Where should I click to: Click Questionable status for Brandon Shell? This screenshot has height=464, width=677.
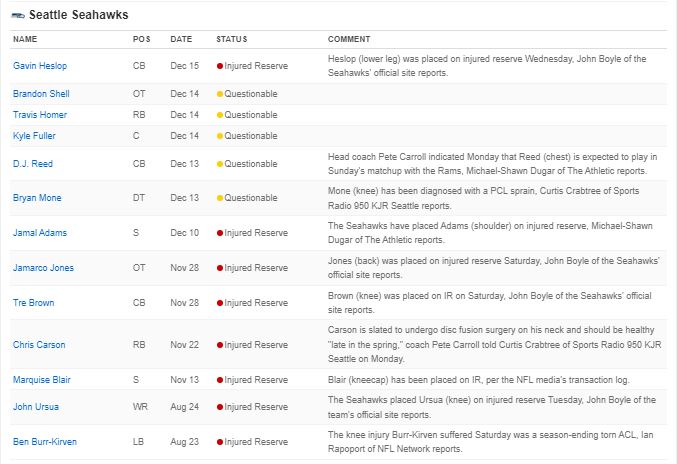(251, 94)
